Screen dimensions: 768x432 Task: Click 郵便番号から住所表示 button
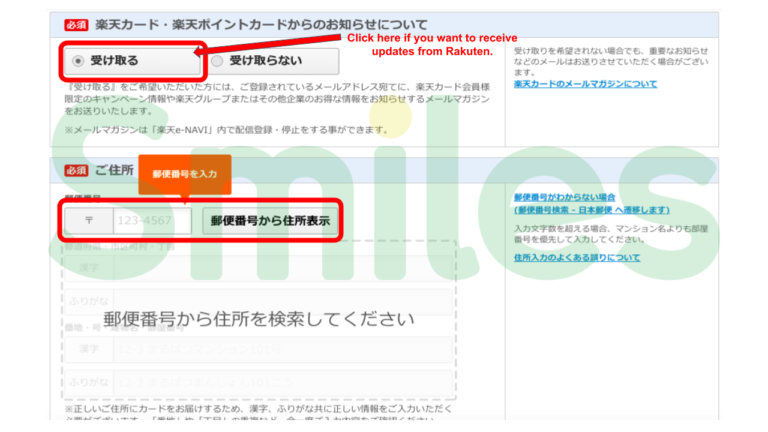(x=270, y=220)
